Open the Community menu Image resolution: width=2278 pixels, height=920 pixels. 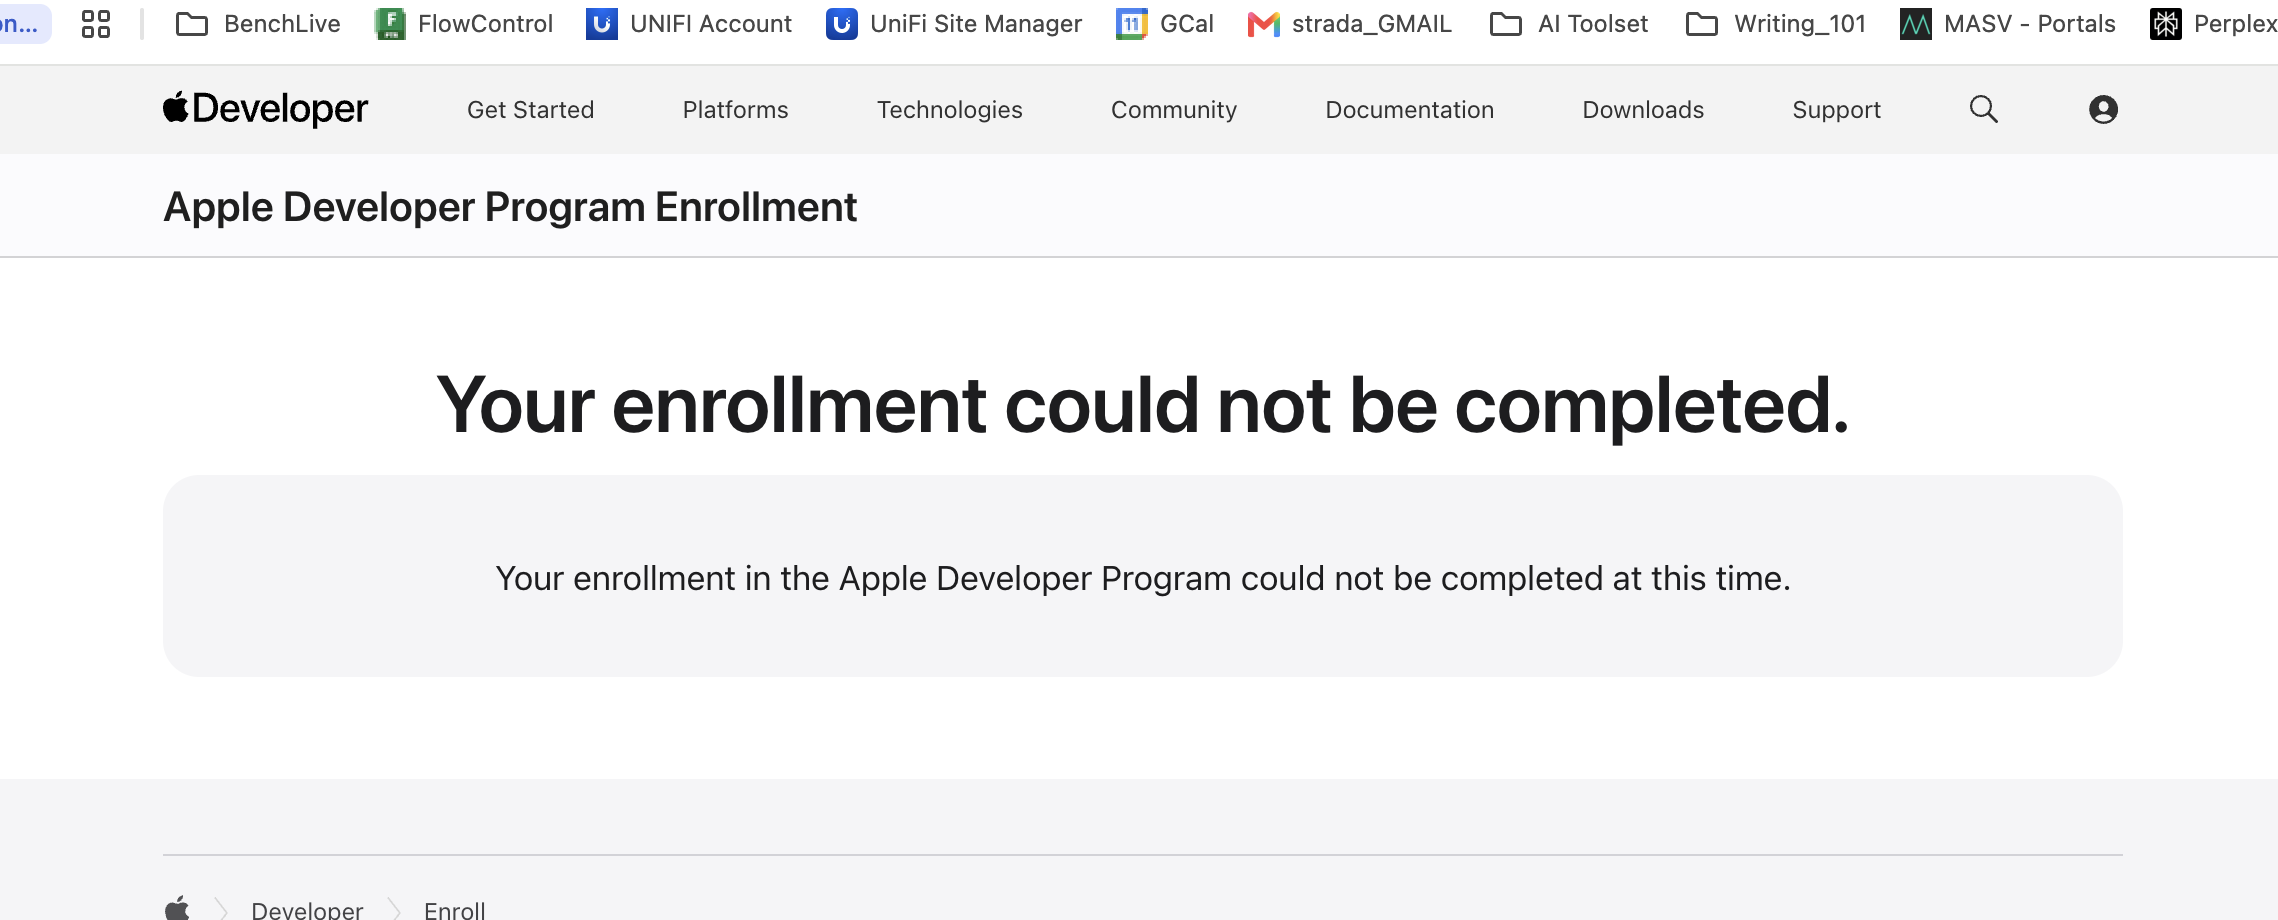pyautogui.click(x=1174, y=110)
